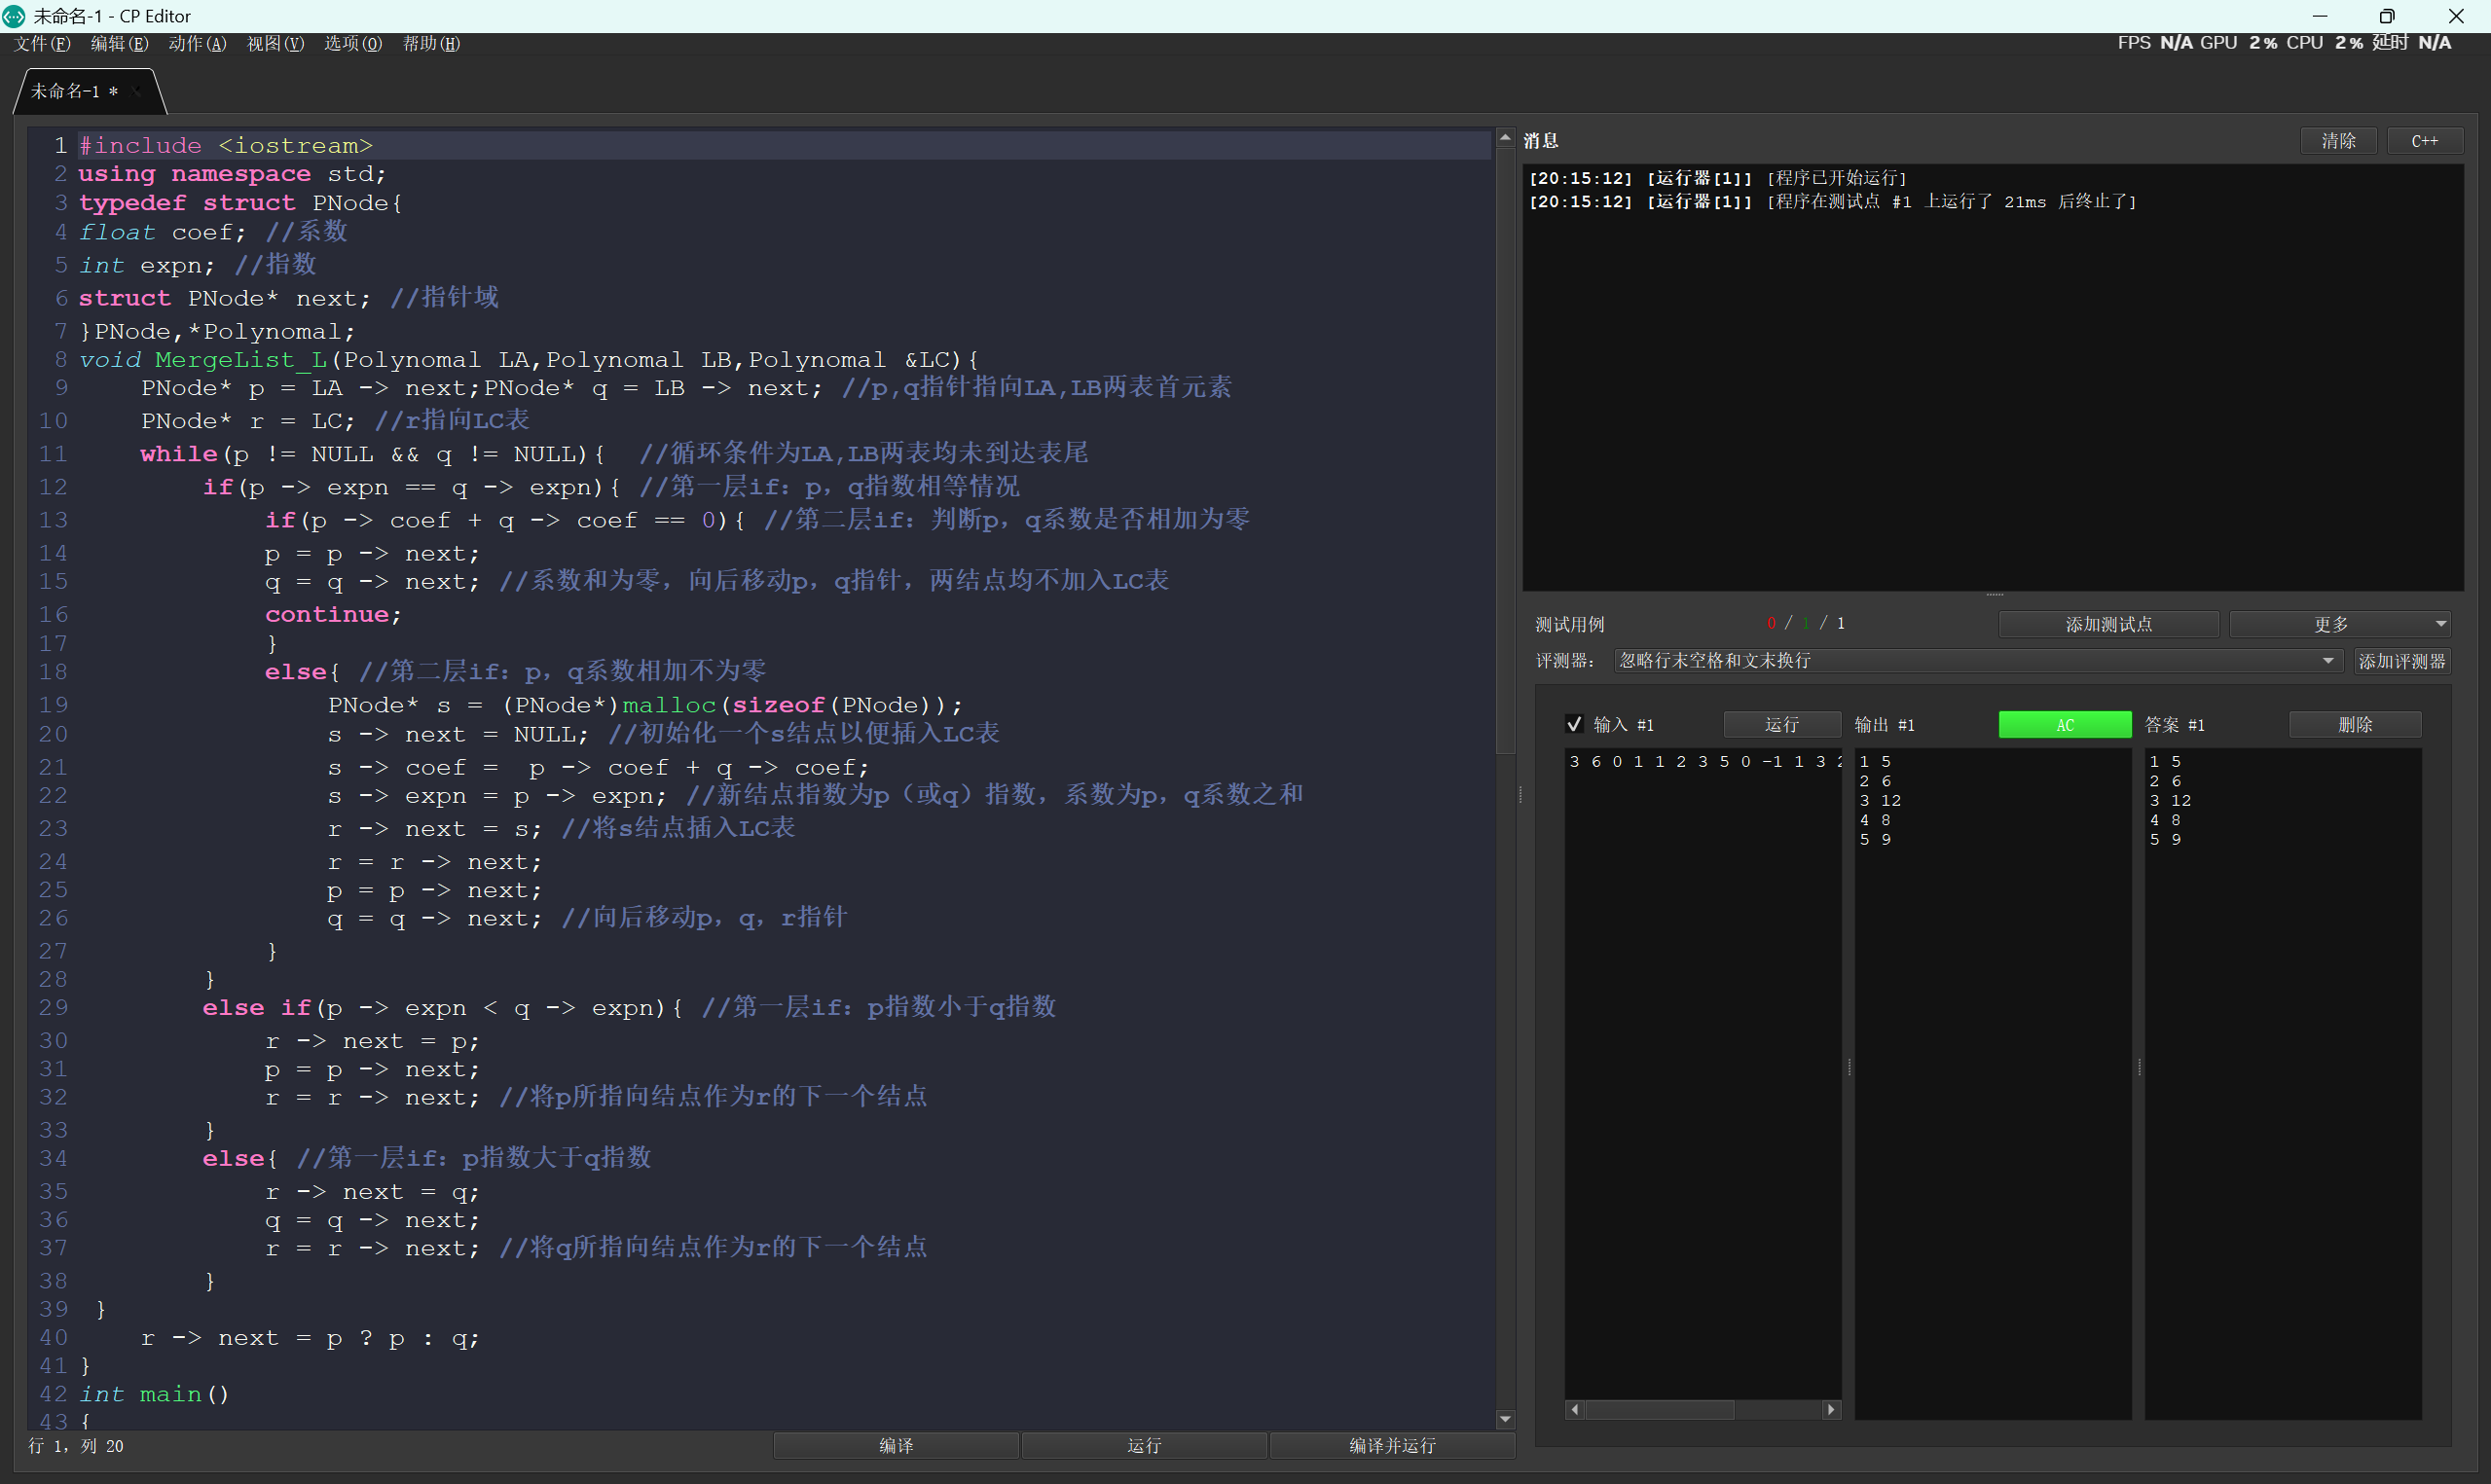Screen dimensions: 2491x1484
Task: Minimize the CP Editor window
Action: tap(2320, 16)
